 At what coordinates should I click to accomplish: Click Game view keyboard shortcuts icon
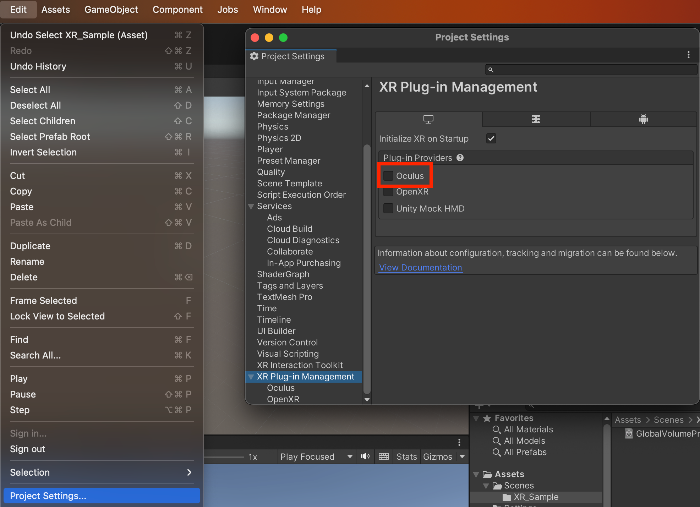pos(384,456)
